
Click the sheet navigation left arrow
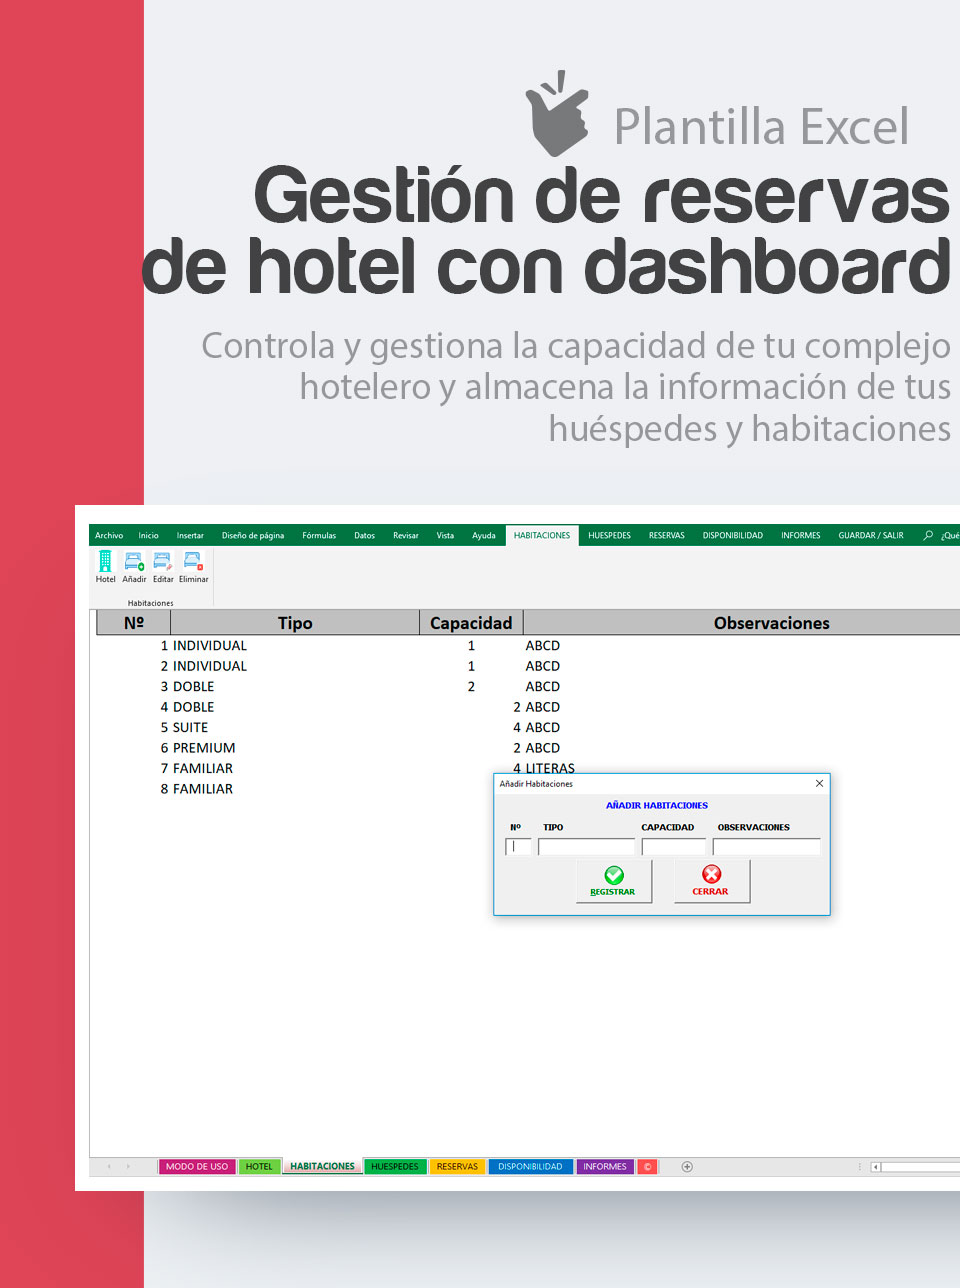[109, 1166]
